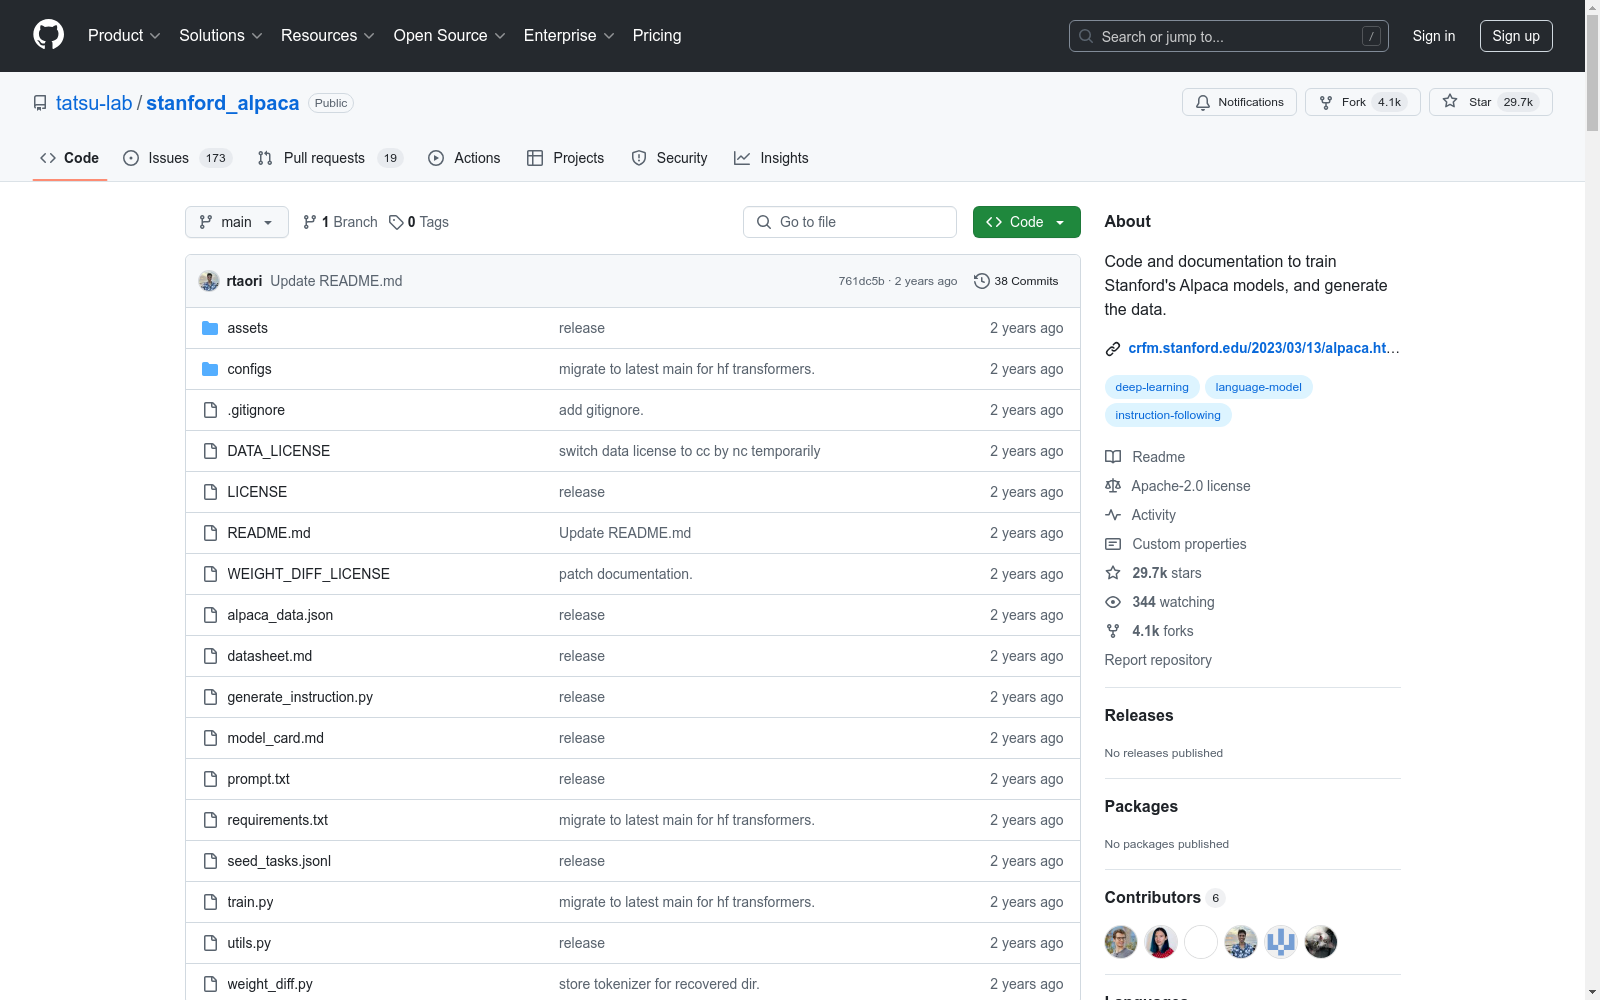Expand the Enterprise menu

569,35
